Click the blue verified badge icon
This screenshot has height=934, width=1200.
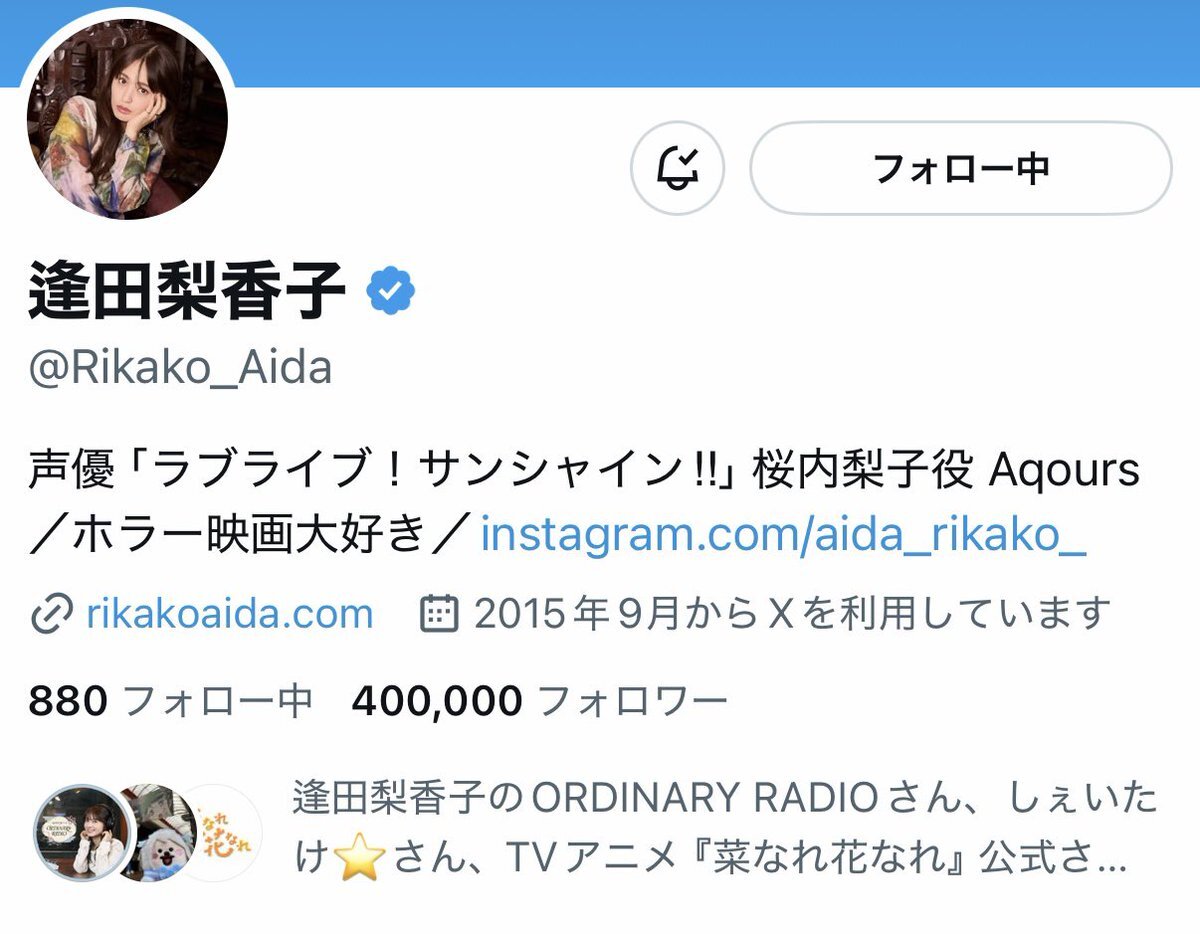[x=391, y=292]
